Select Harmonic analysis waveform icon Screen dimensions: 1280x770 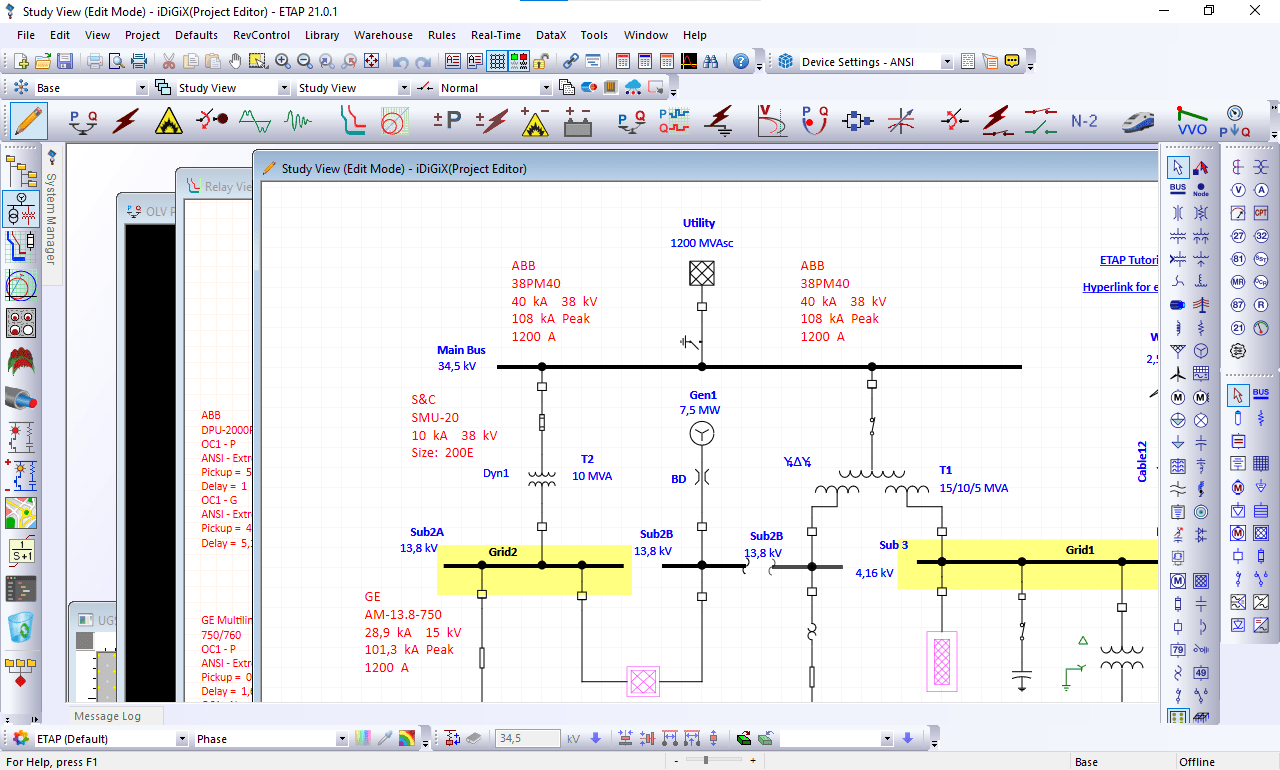[255, 121]
